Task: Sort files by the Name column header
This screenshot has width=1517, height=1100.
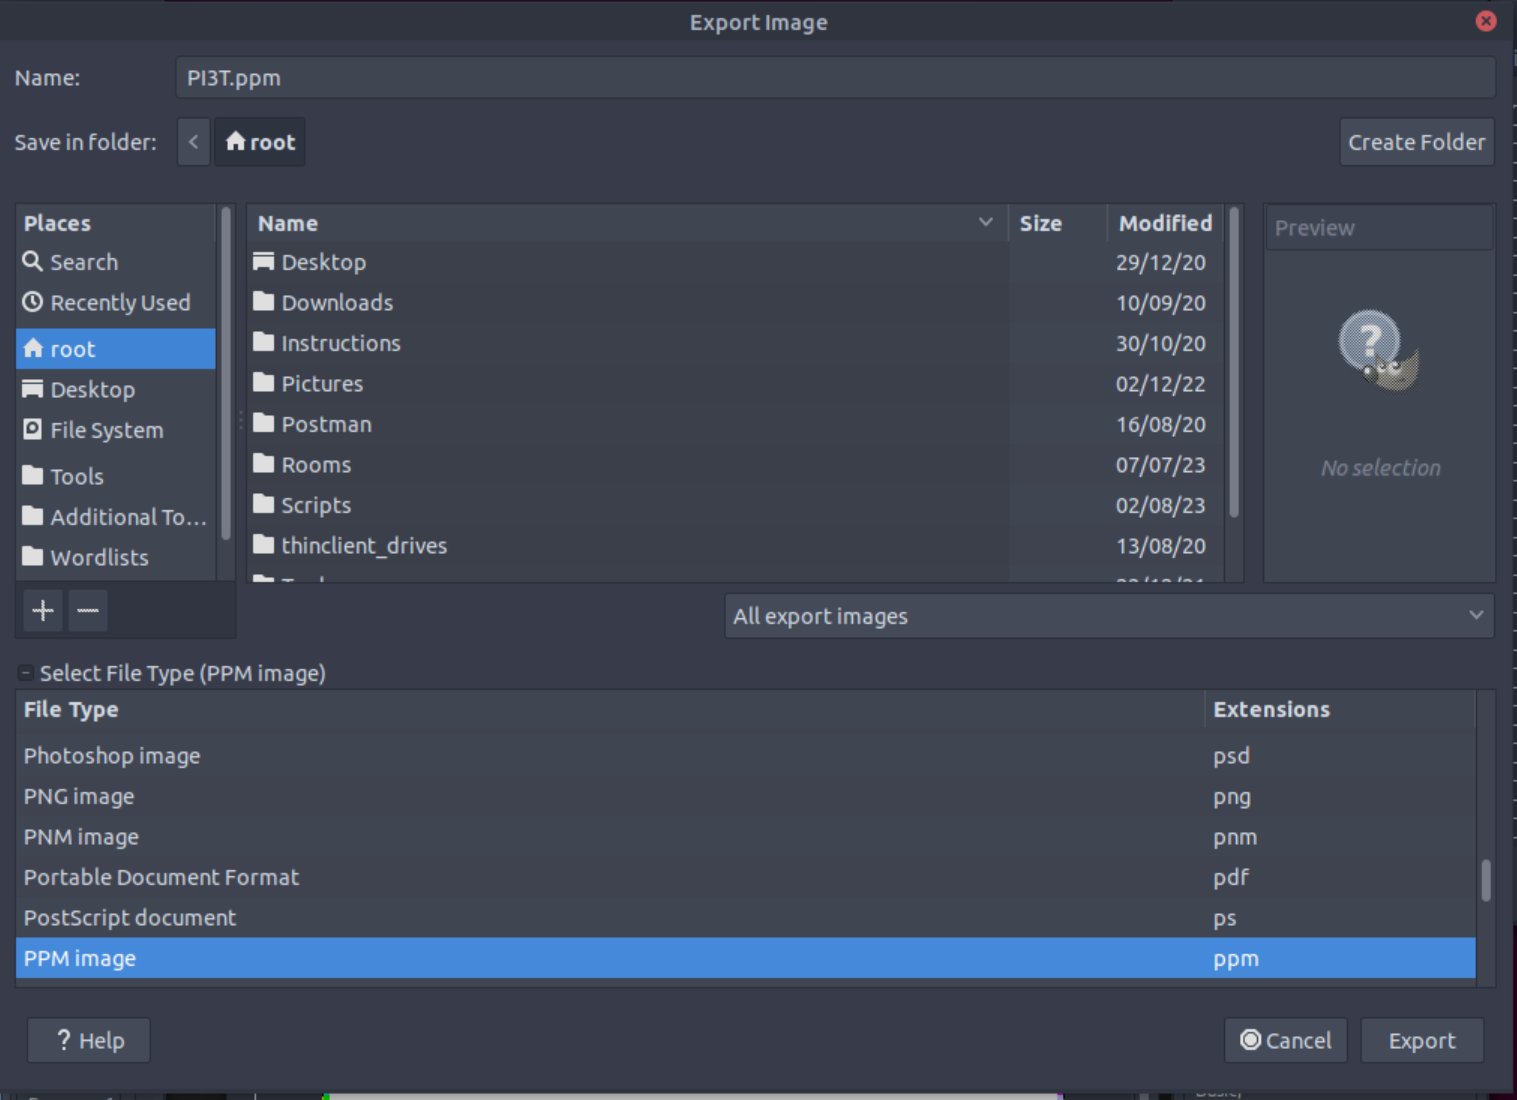Action: coord(627,223)
